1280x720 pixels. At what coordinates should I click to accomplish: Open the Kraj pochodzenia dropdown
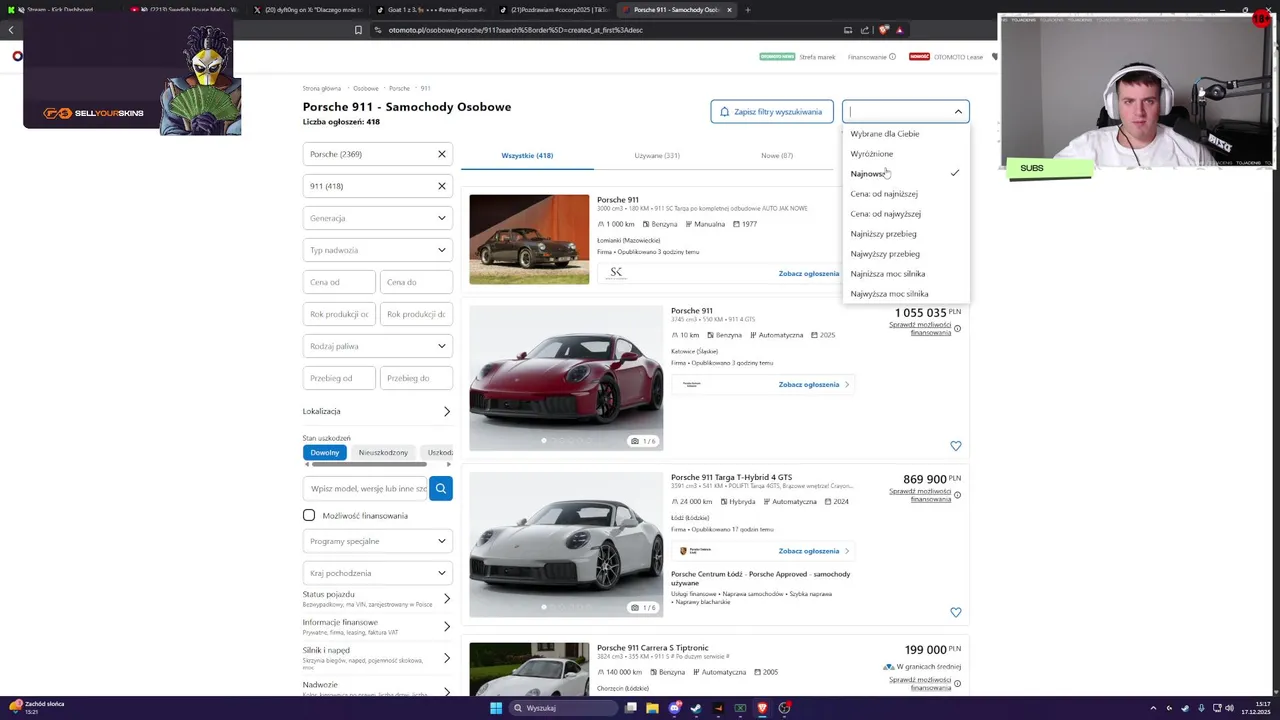point(378,573)
